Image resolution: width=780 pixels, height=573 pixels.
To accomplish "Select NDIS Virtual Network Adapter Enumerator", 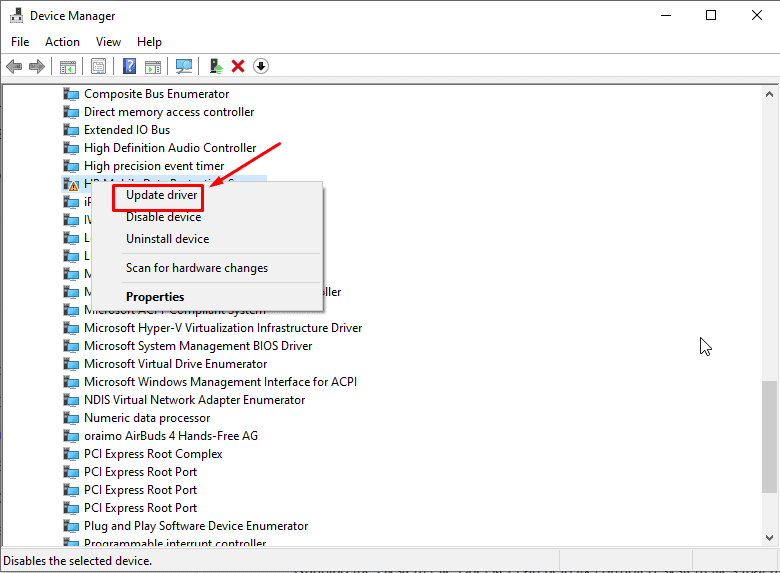I will (x=195, y=400).
